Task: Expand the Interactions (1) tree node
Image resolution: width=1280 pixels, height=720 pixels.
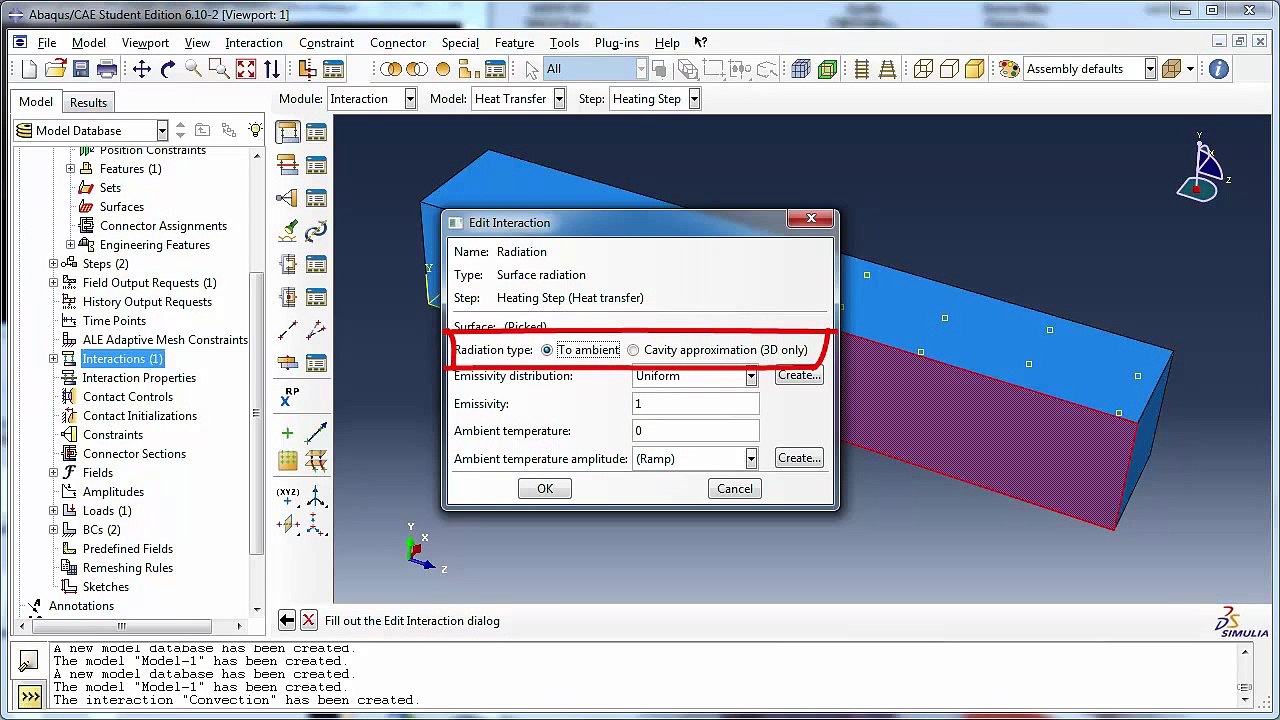Action: tap(54, 359)
